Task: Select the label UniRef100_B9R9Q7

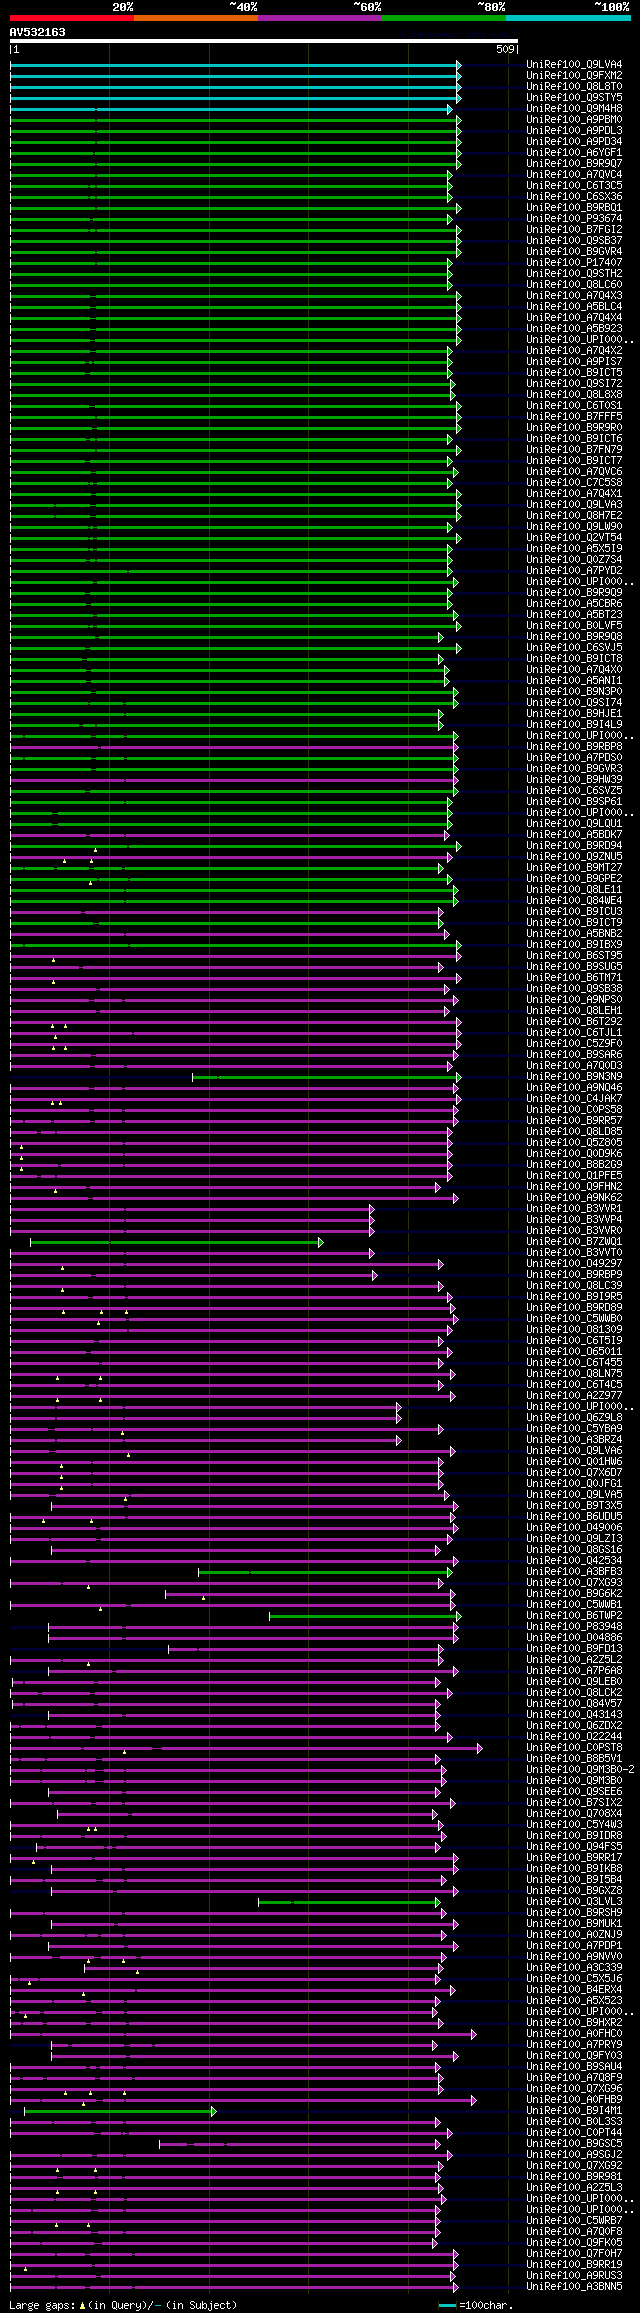Action: [x=574, y=164]
